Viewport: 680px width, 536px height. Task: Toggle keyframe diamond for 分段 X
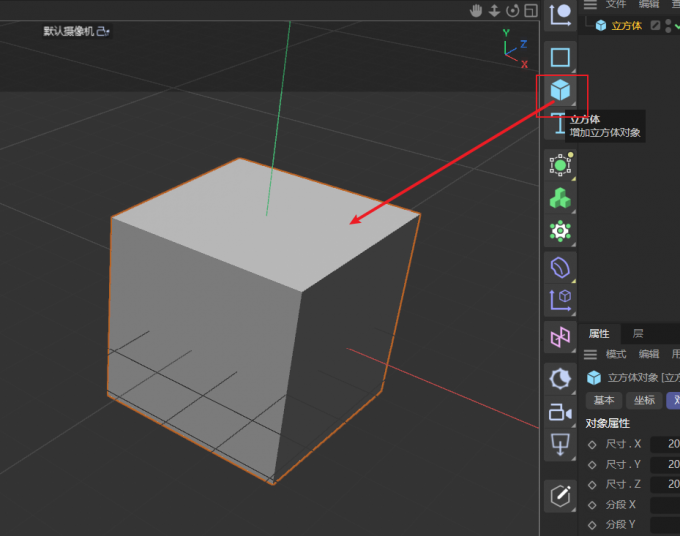(x=592, y=505)
